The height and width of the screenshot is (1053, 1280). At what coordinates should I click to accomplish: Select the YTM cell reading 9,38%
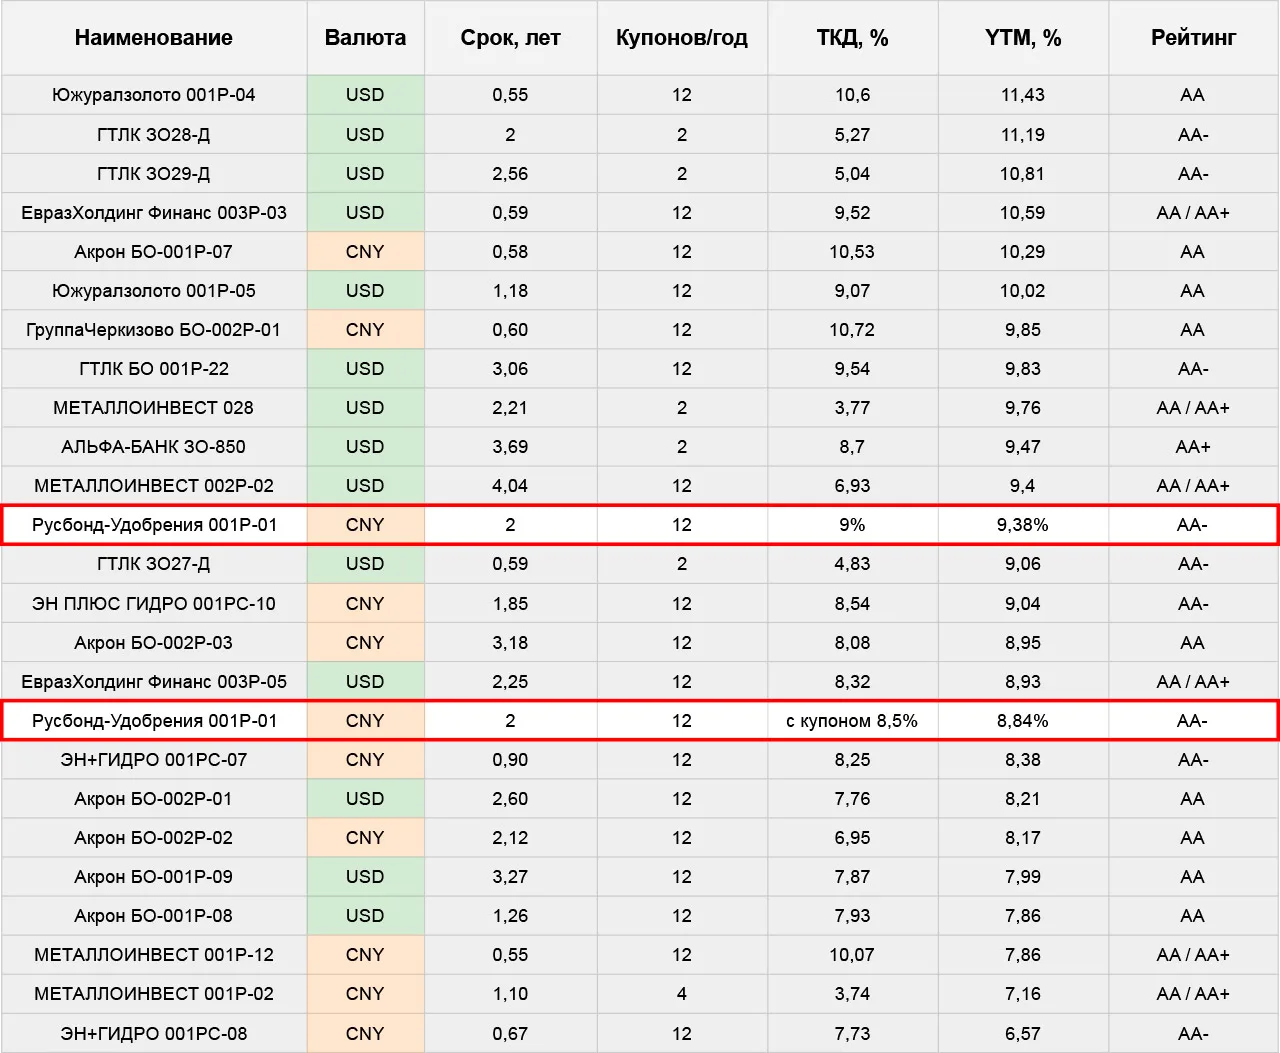(1023, 524)
